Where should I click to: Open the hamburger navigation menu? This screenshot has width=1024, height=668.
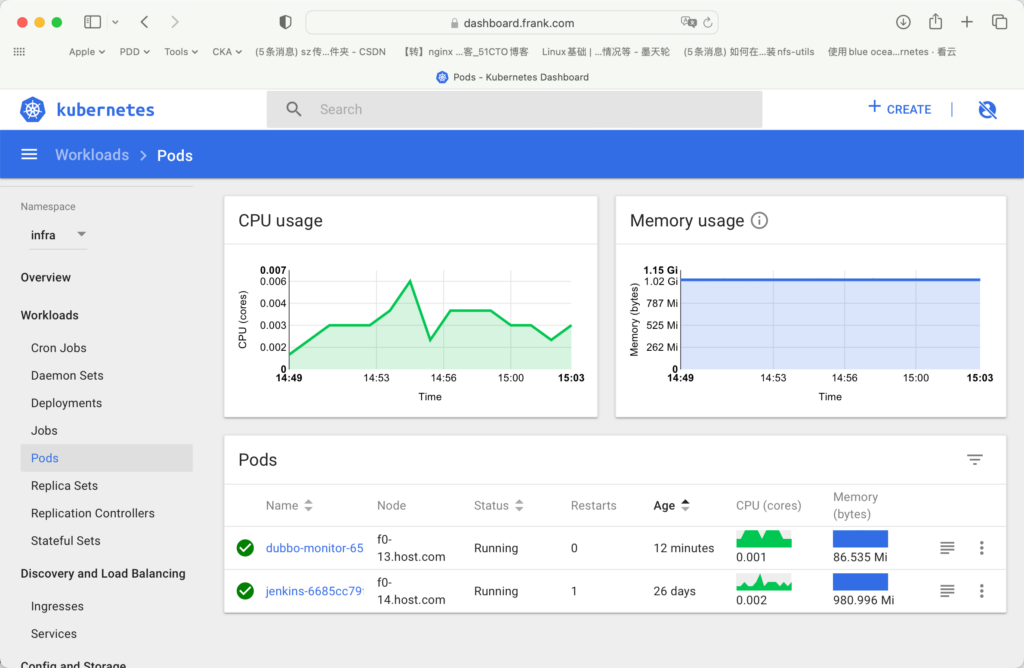(x=29, y=155)
